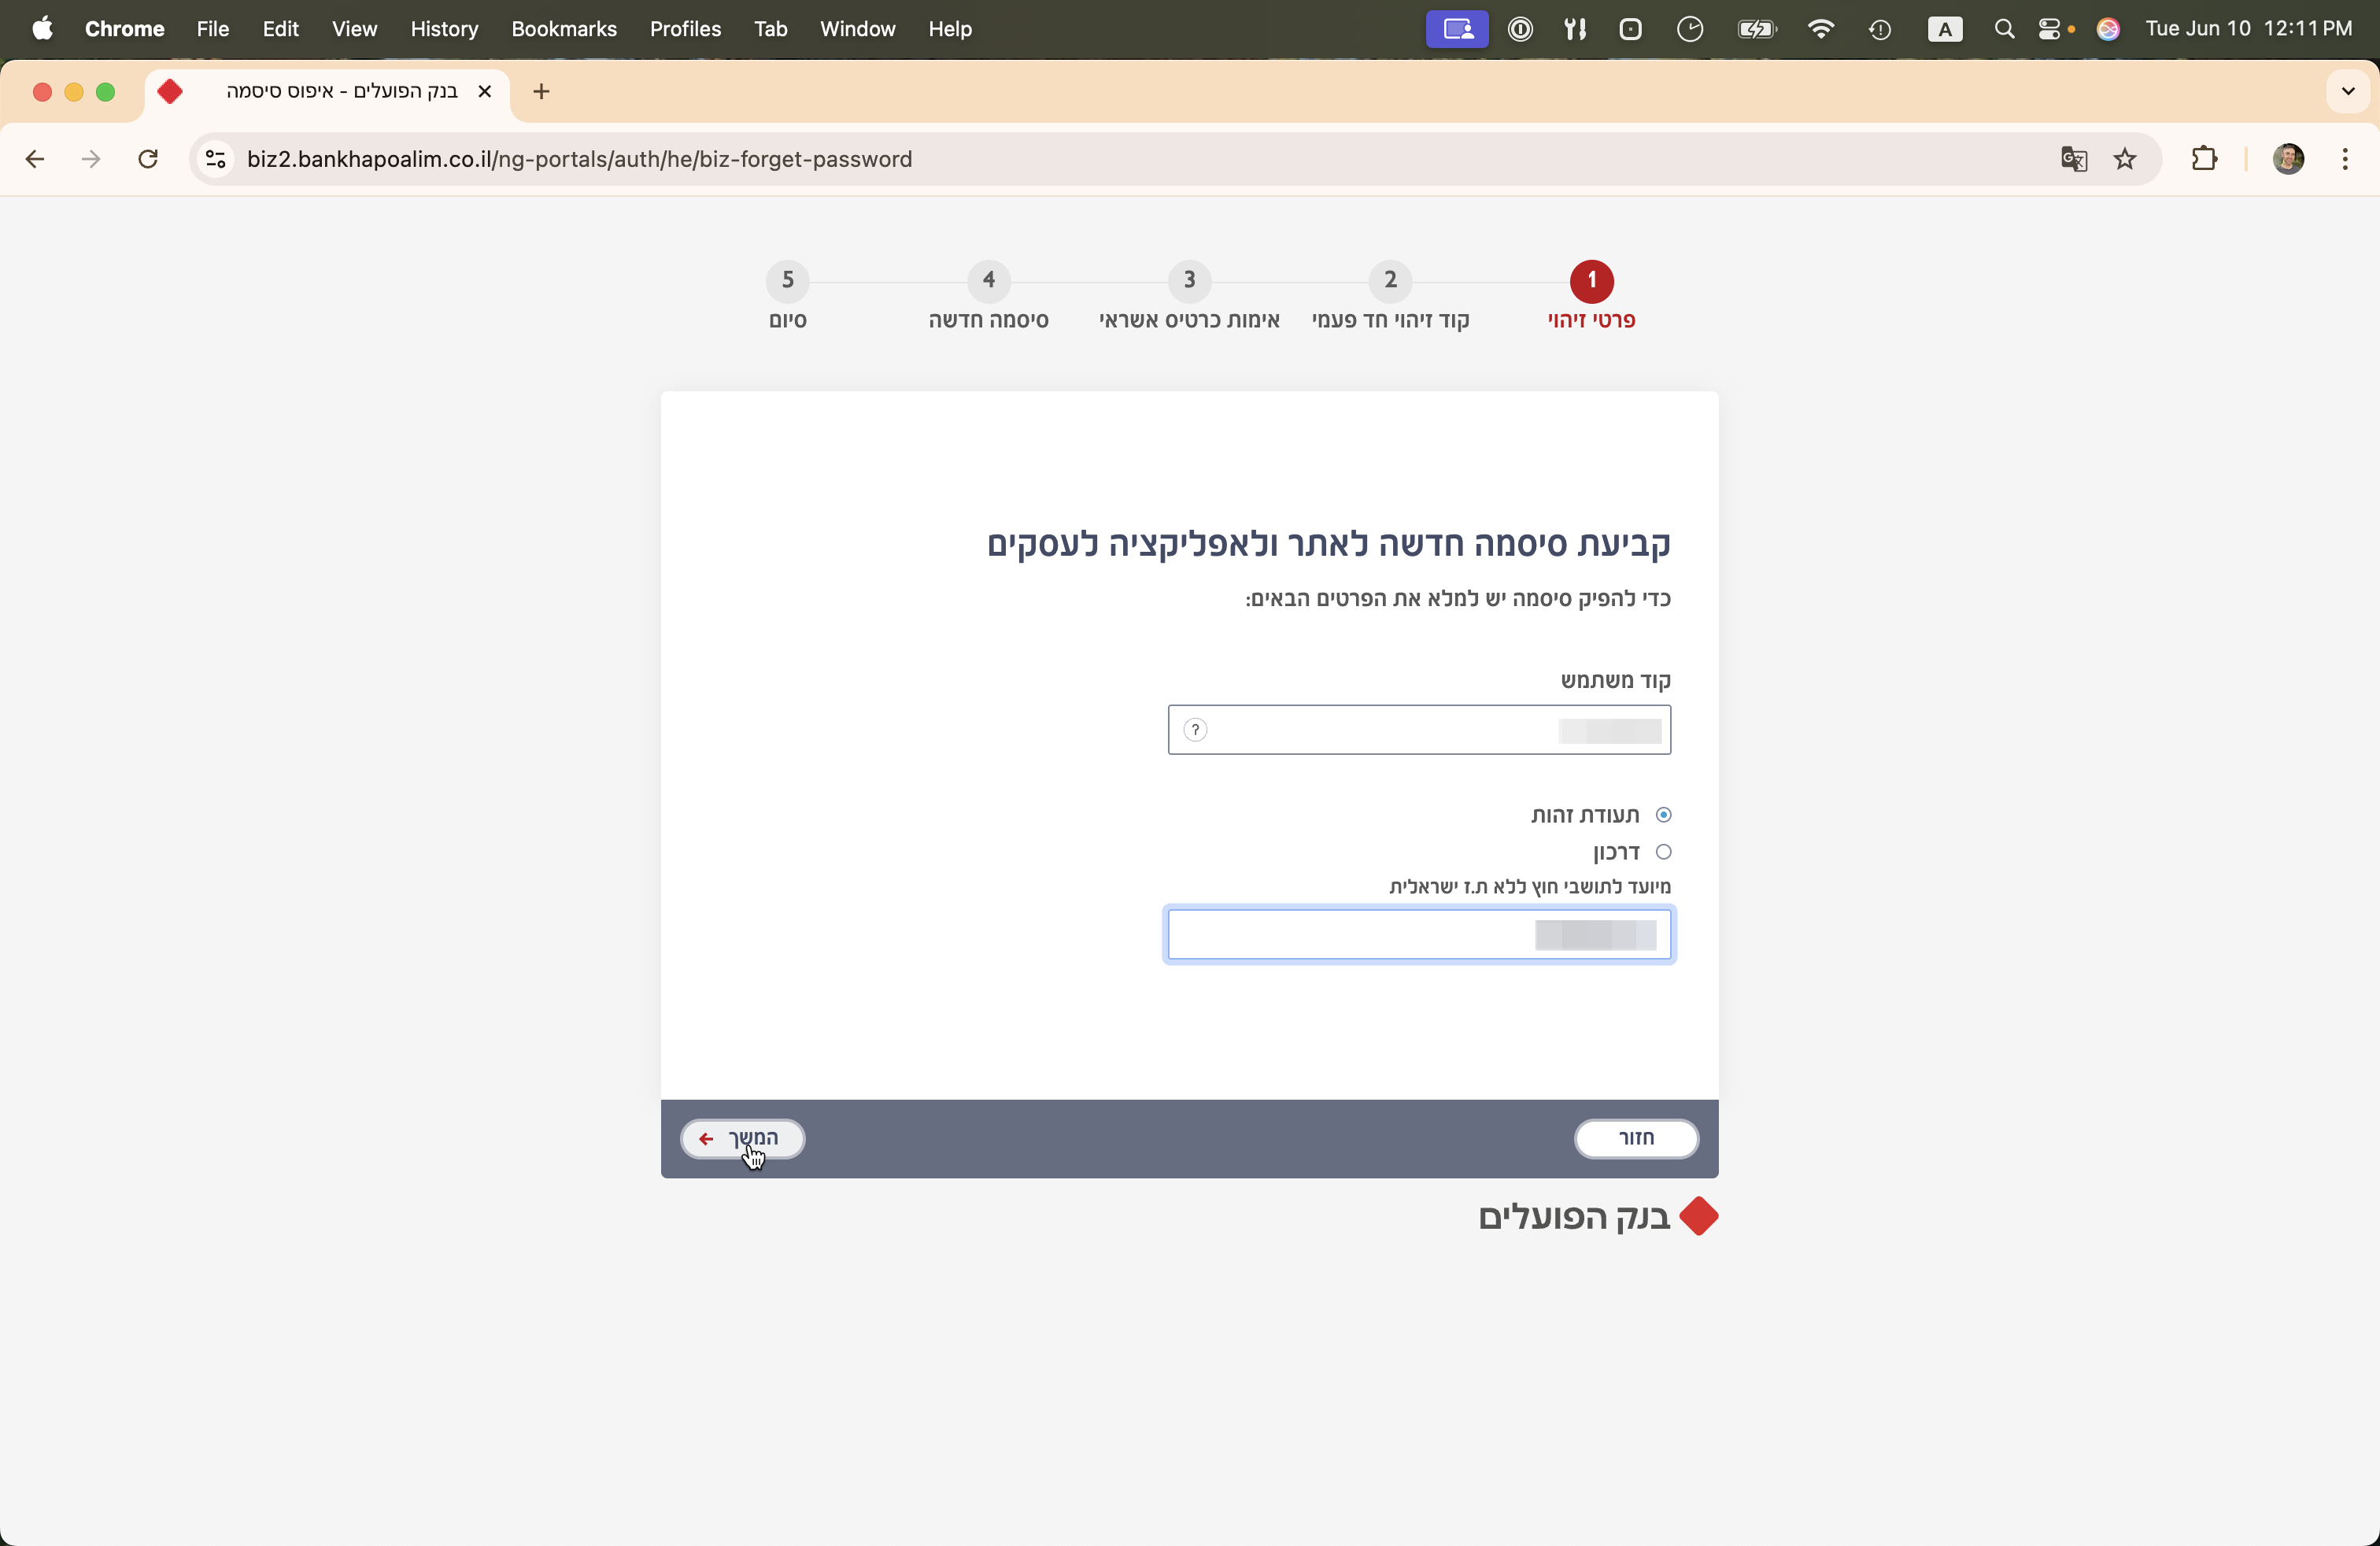2380x1546 pixels.
Task: Click the screen sharing menu bar icon
Action: [1456, 29]
